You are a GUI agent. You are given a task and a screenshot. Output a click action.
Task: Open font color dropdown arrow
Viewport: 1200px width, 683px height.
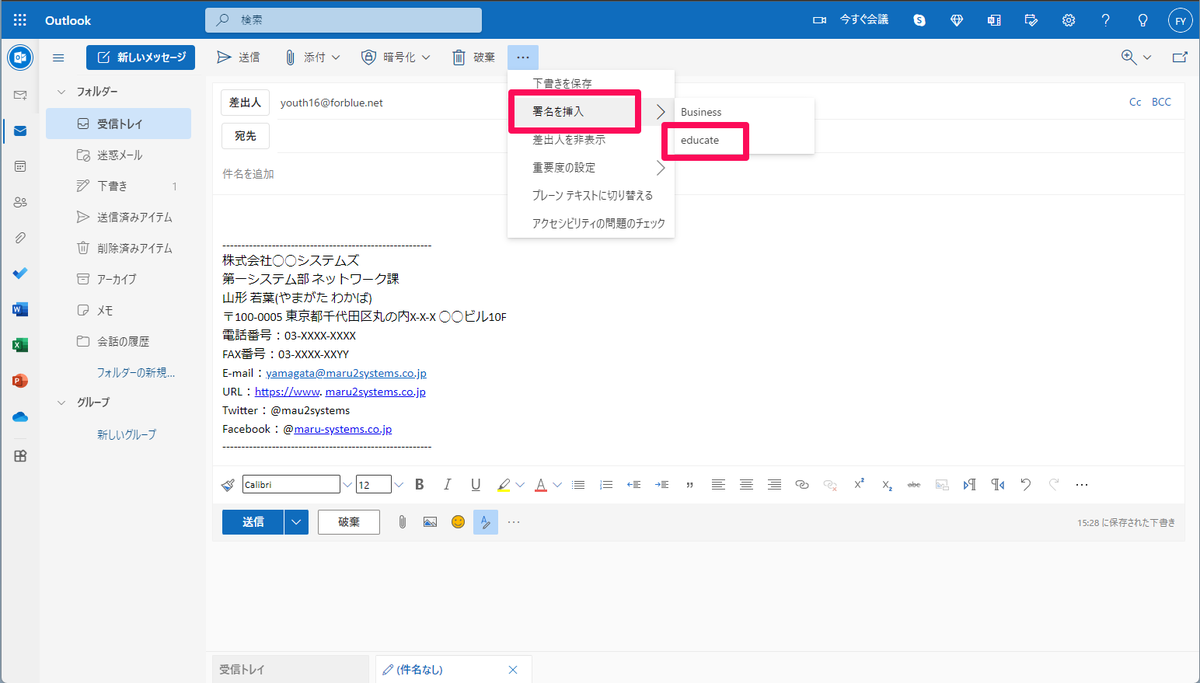(557, 485)
